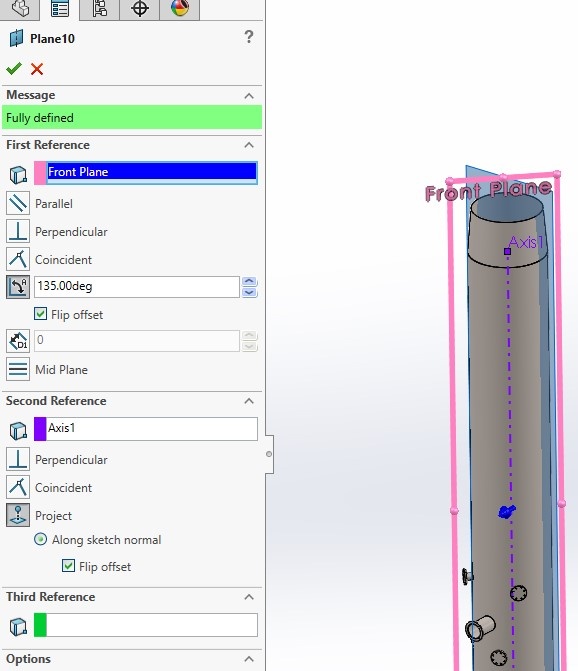The height and width of the screenshot is (671, 578).
Task: Click the blue angle handle on axis
Action: pos(507,511)
